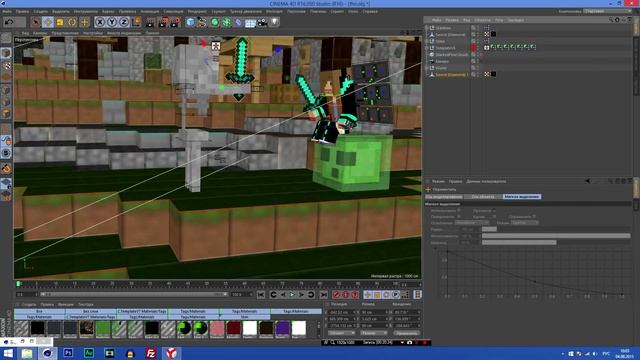Click the magnifier search icon in Object Manager
Screen dimensions: 640x360
pyautogui.click(x=611, y=20)
